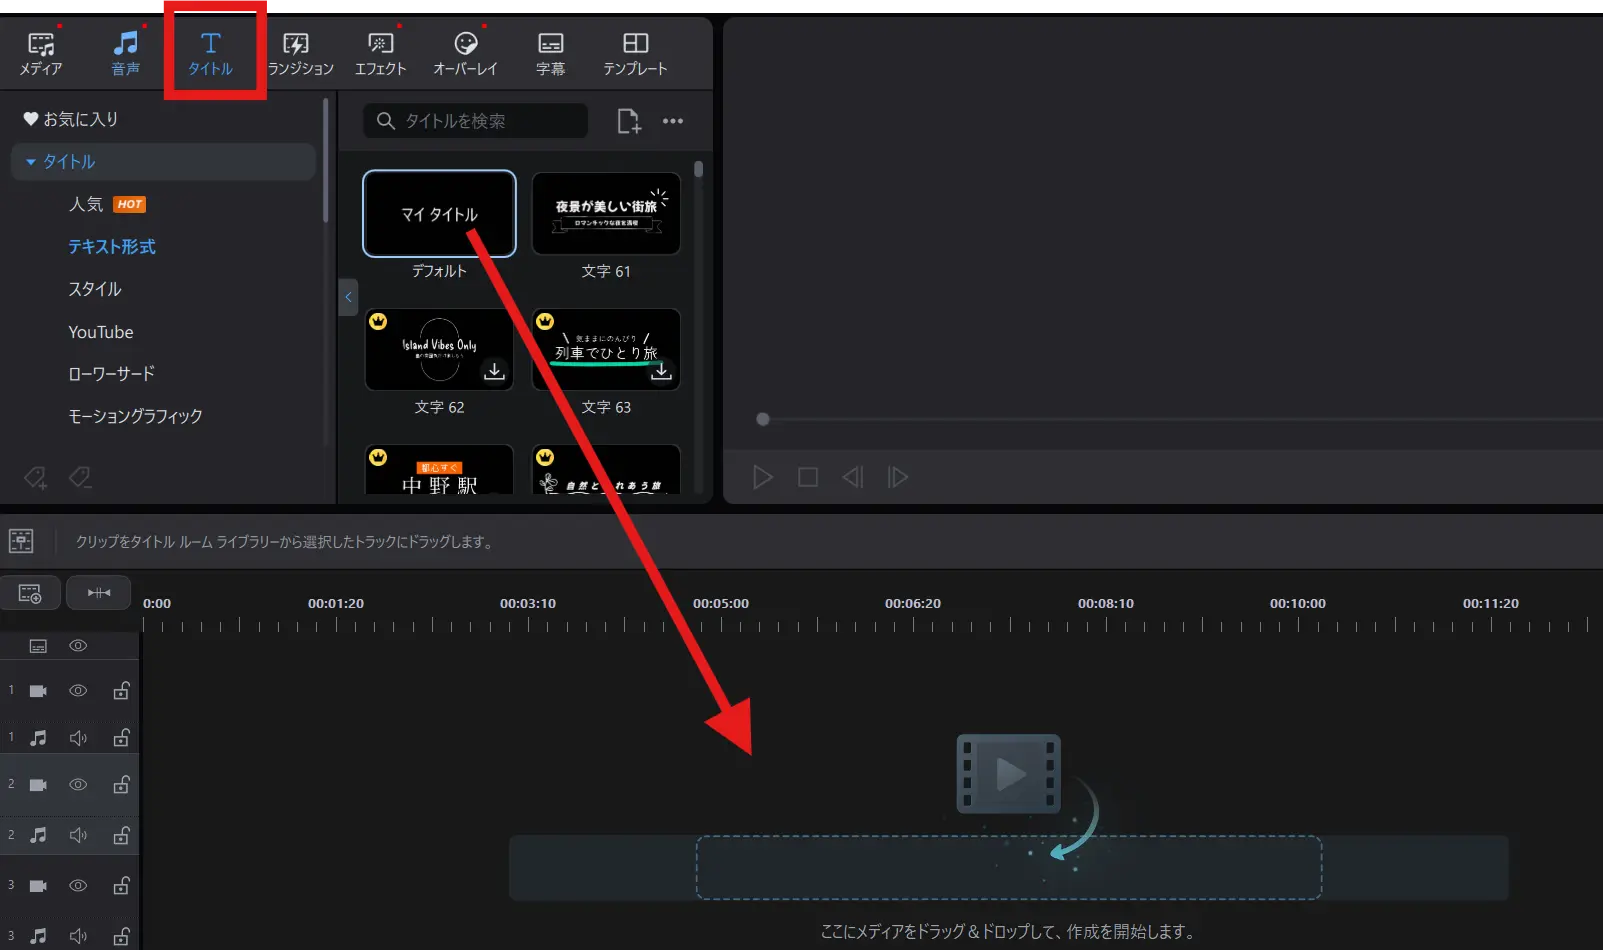Open the オーバーレイ tab
This screenshot has width=1603, height=950.
465,54
